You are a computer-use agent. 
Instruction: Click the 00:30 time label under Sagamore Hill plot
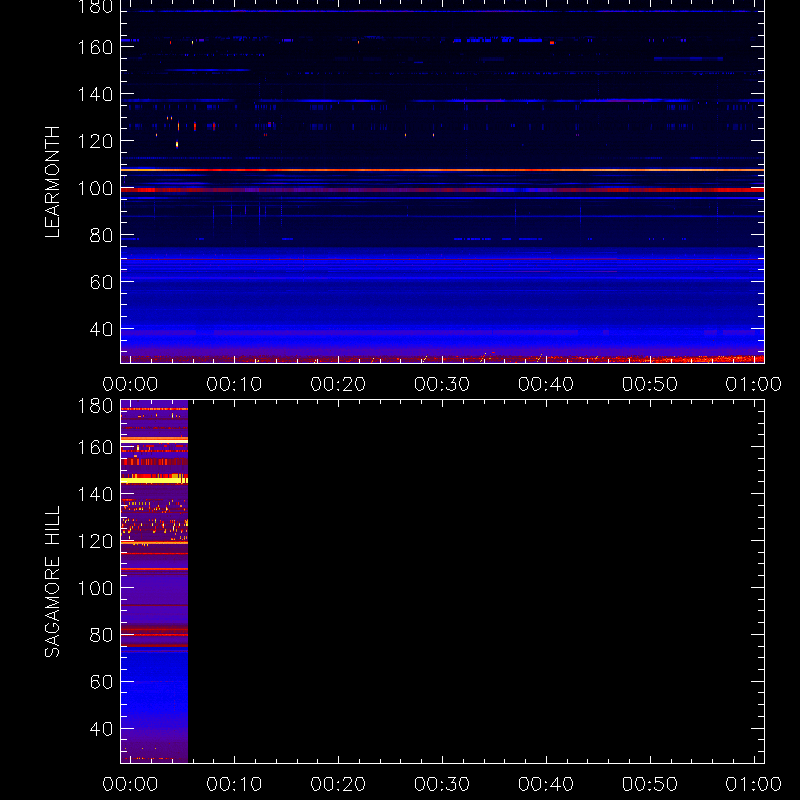[442, 784]
